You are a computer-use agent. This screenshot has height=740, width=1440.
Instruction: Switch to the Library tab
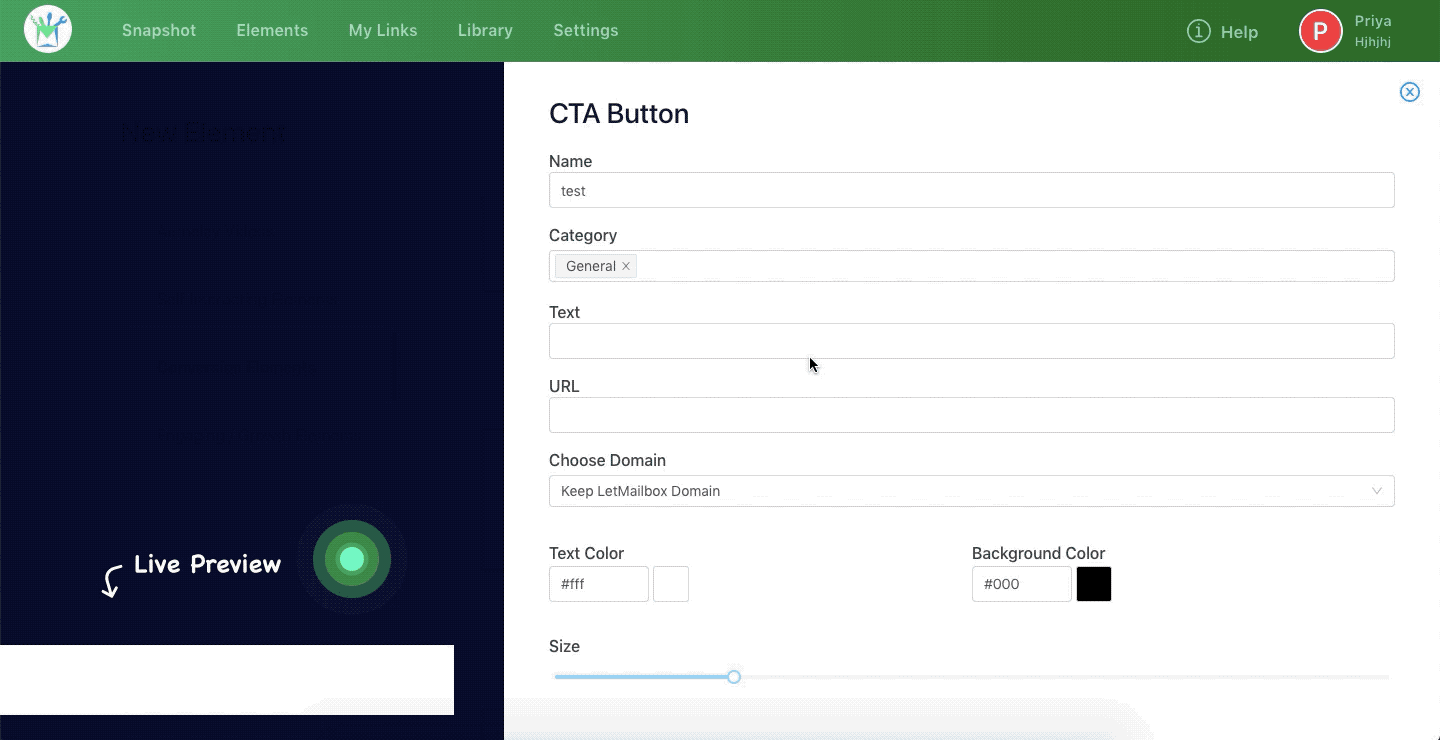pos(485,30)
